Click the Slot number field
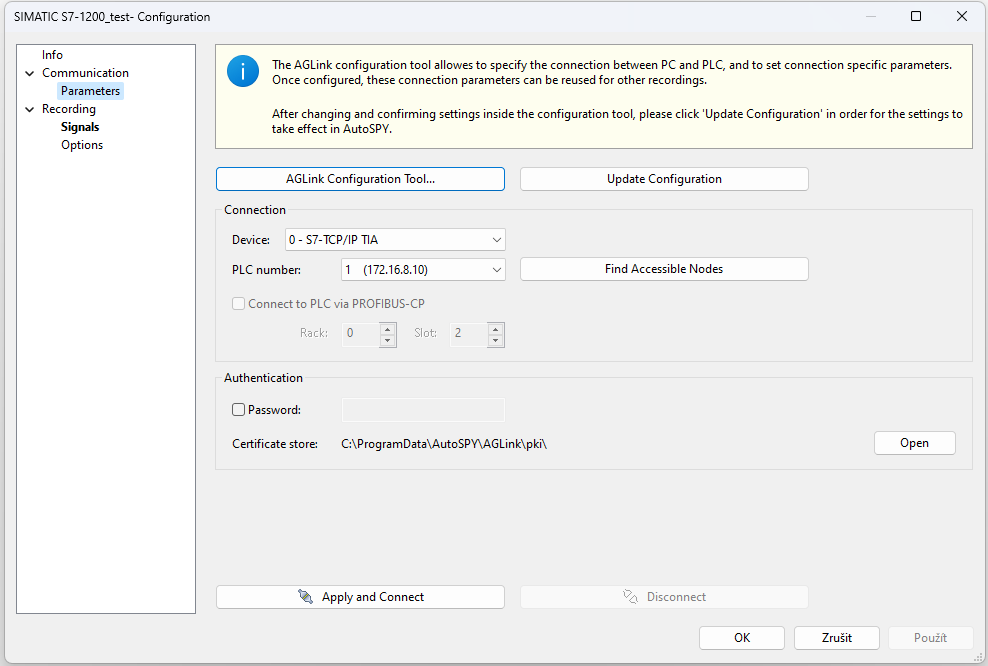The image size is (988, 666). pyautogui.click(x=469, y=335)
